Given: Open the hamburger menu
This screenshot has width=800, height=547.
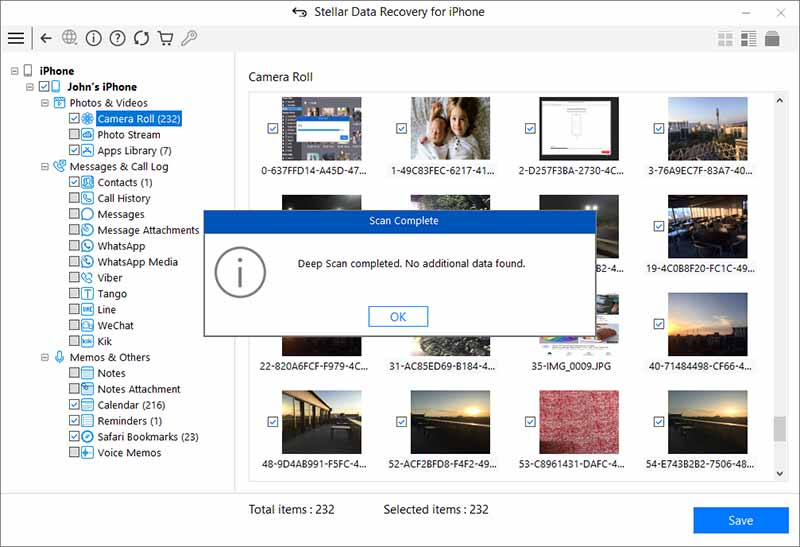Looking at the screenshot, I should coord(16,38).
